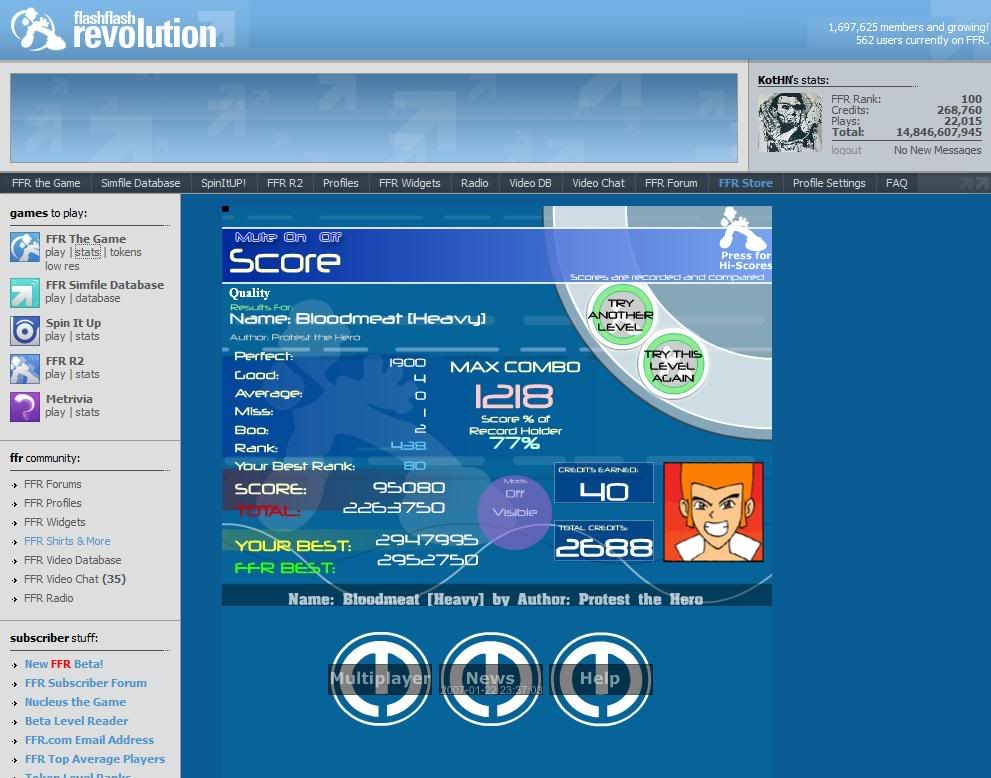Screen dimensions: 991x778
Task: Click the FlashFlash Revolution logo
Action: point(115,30)
